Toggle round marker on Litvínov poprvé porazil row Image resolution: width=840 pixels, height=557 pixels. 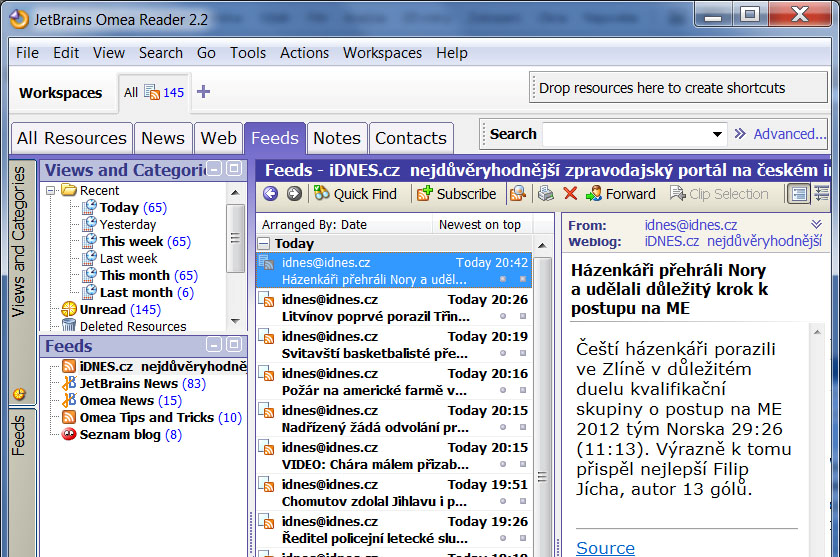point(503,316)
